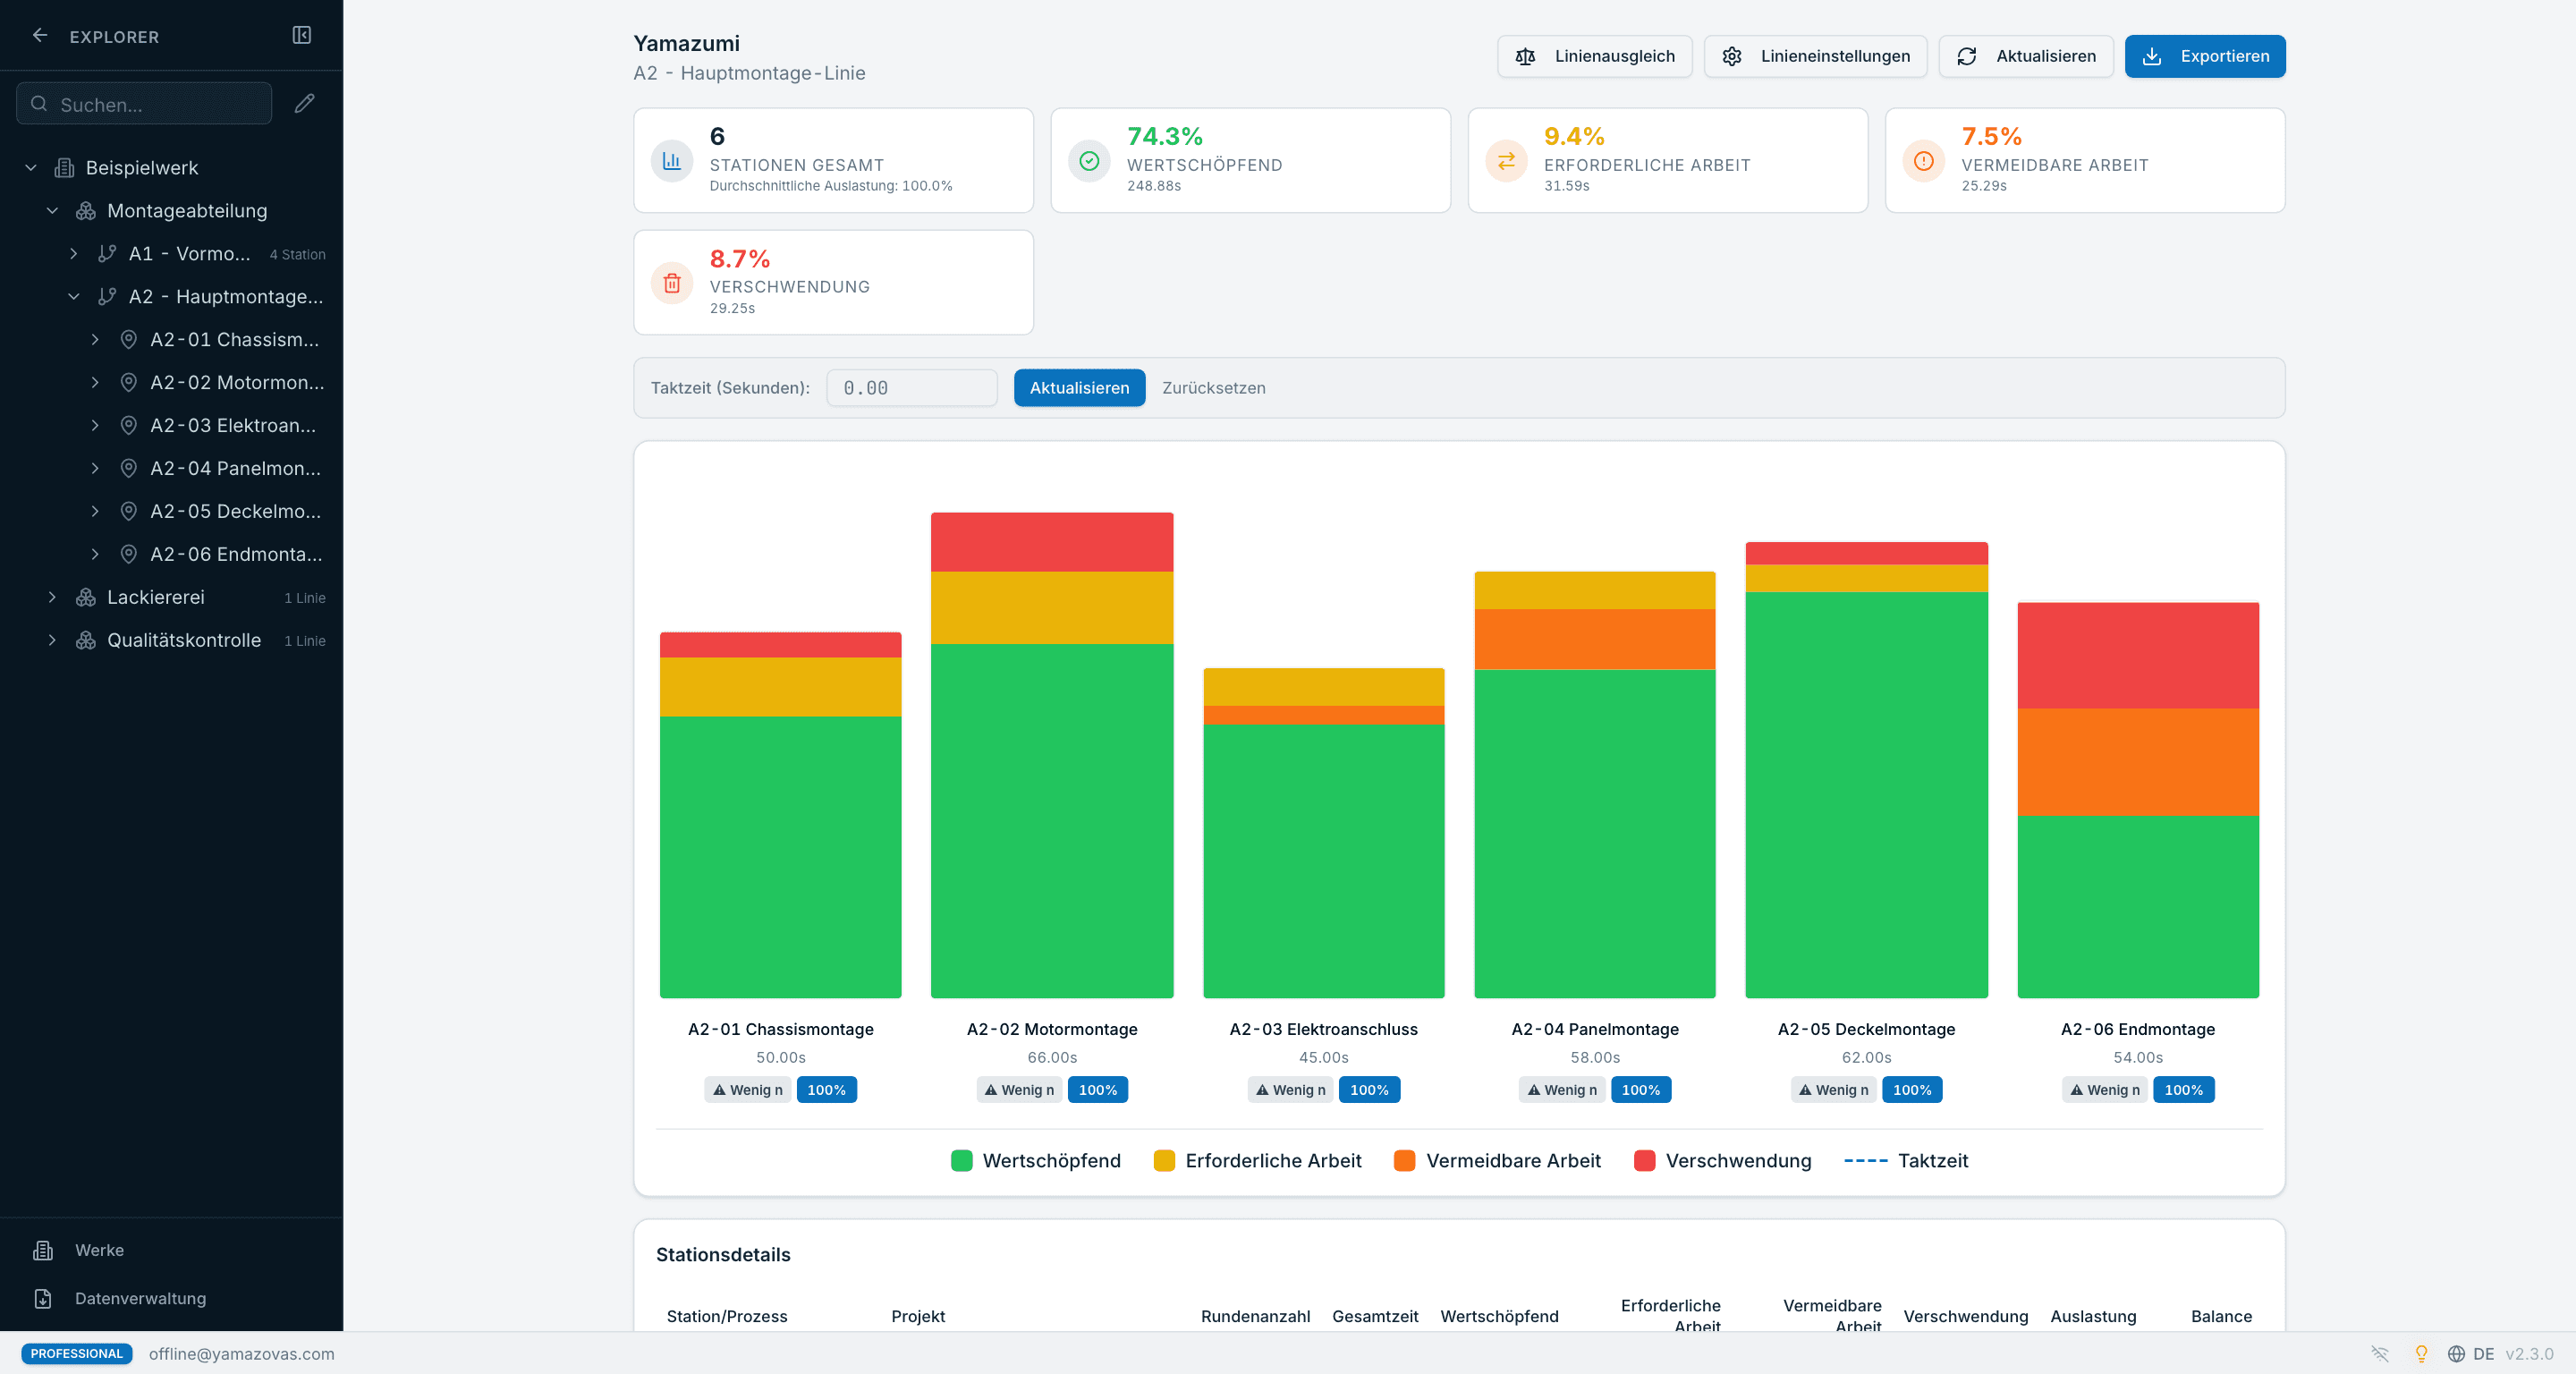Click the bar chart icon on Stationen card
This screenshot has height=1374, width=2576.
point(672,161)
